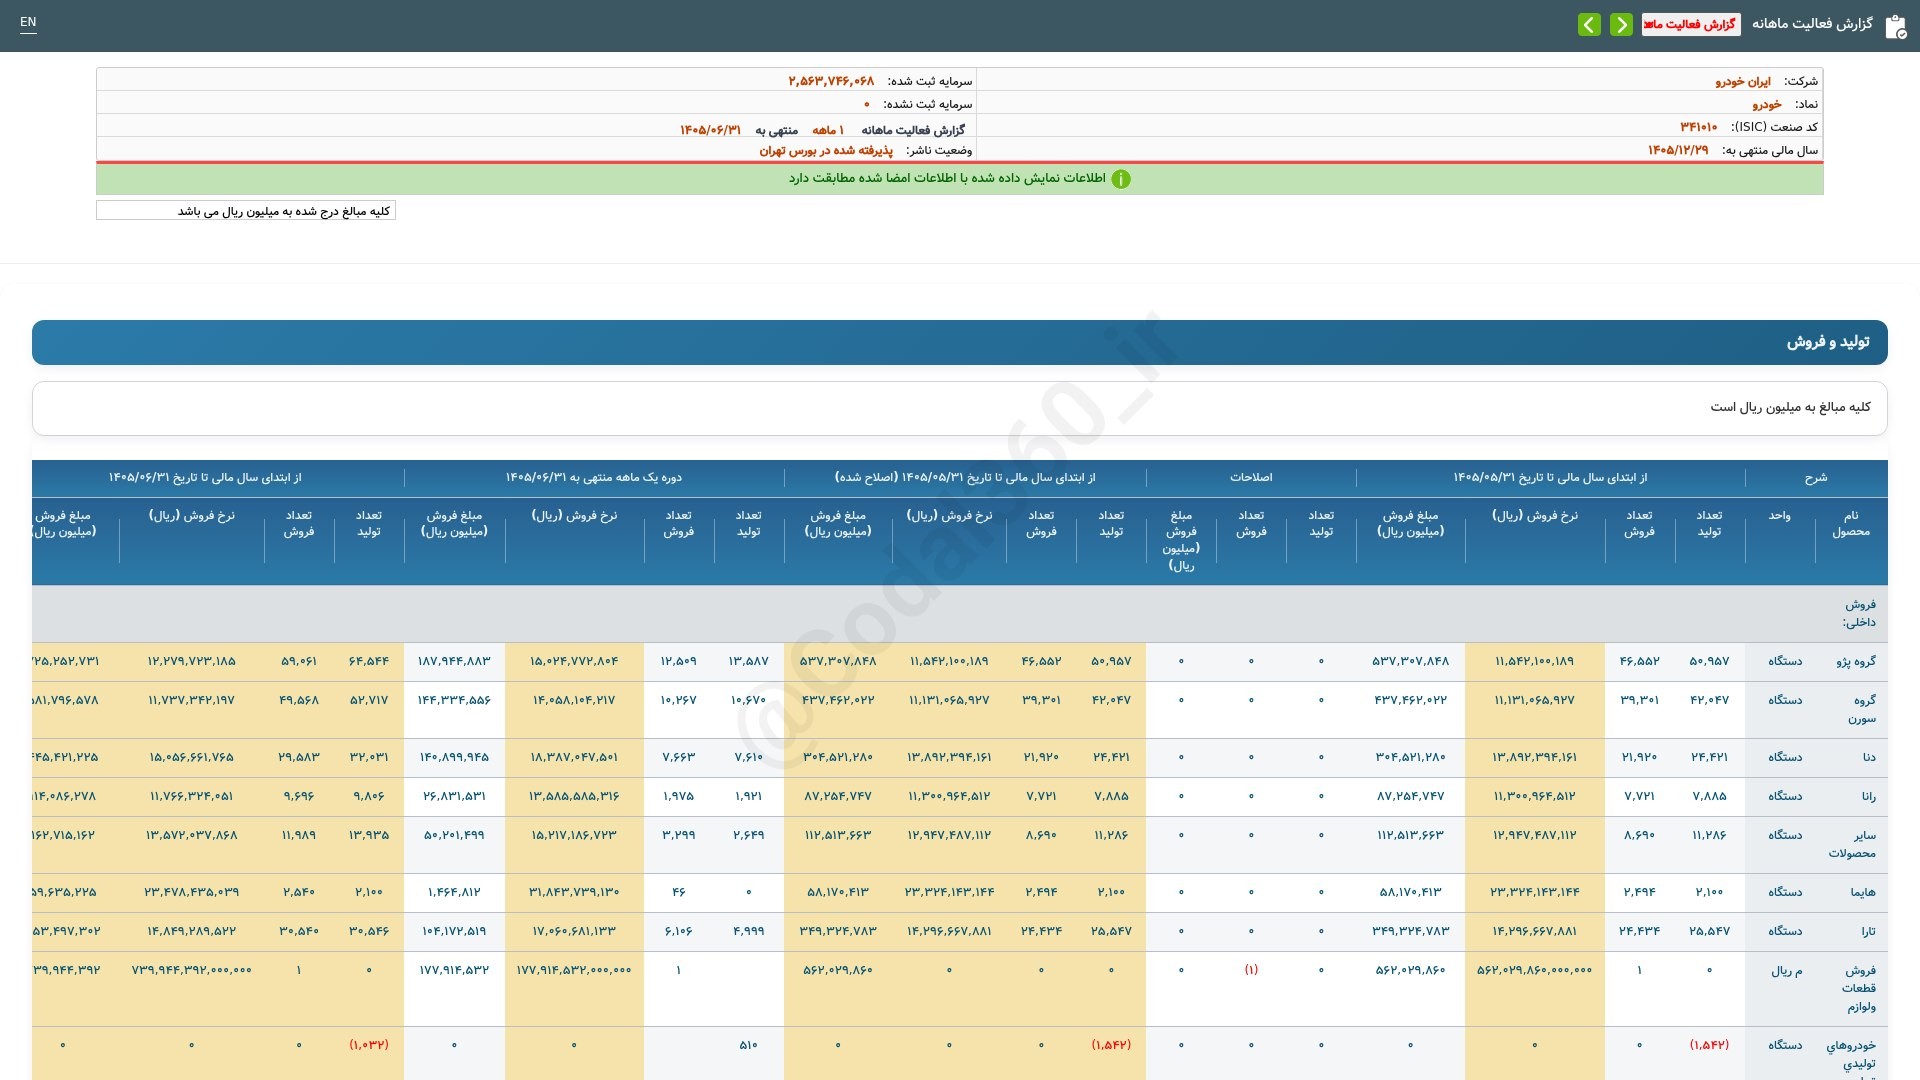Select the رانا product row name

tap(1868, 797)
